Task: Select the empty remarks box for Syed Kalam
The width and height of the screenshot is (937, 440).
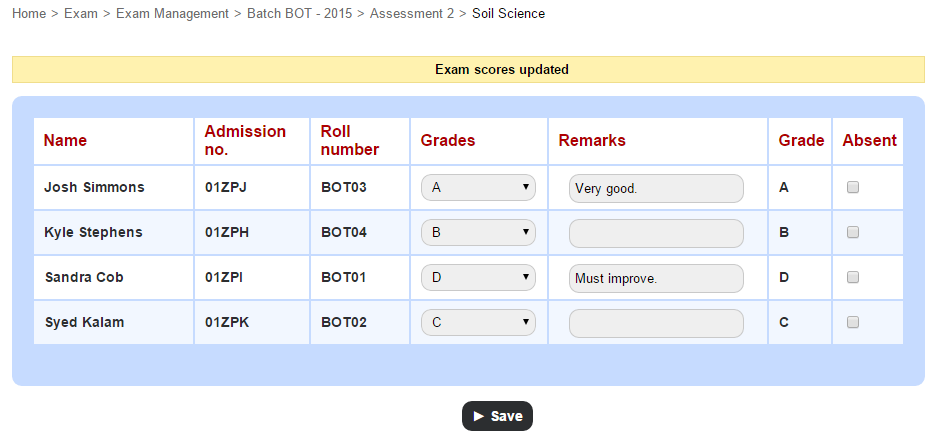Action: (x=656, y=323)
